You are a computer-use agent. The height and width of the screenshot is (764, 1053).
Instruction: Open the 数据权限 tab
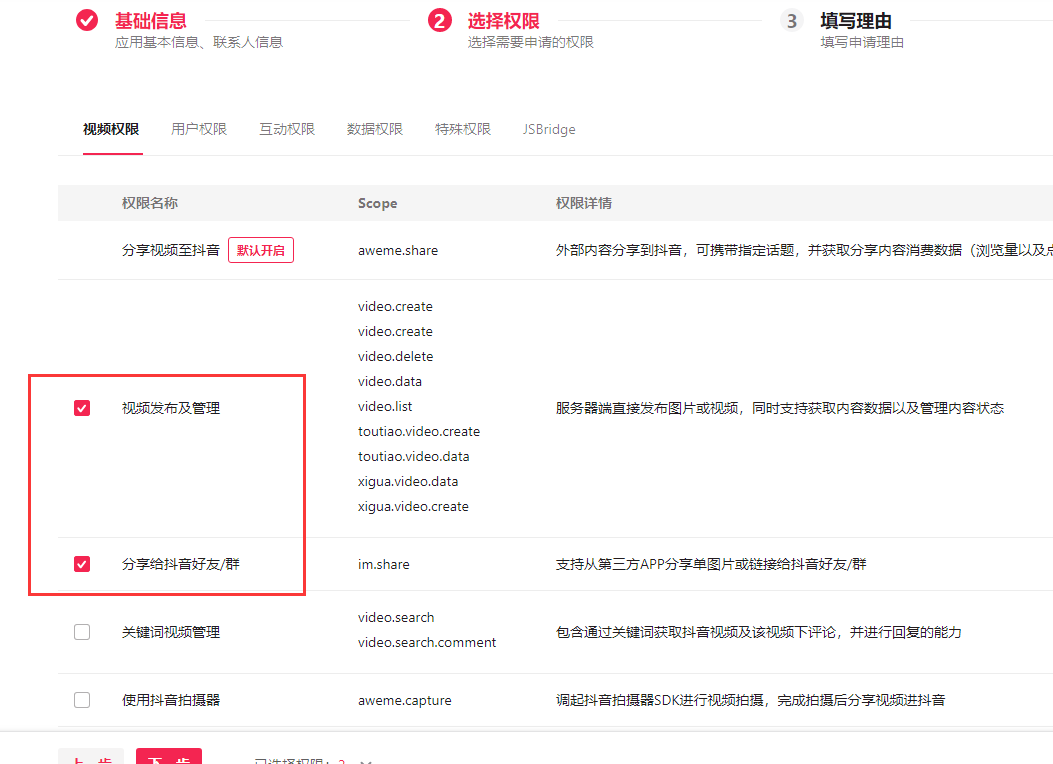point(375,129)
